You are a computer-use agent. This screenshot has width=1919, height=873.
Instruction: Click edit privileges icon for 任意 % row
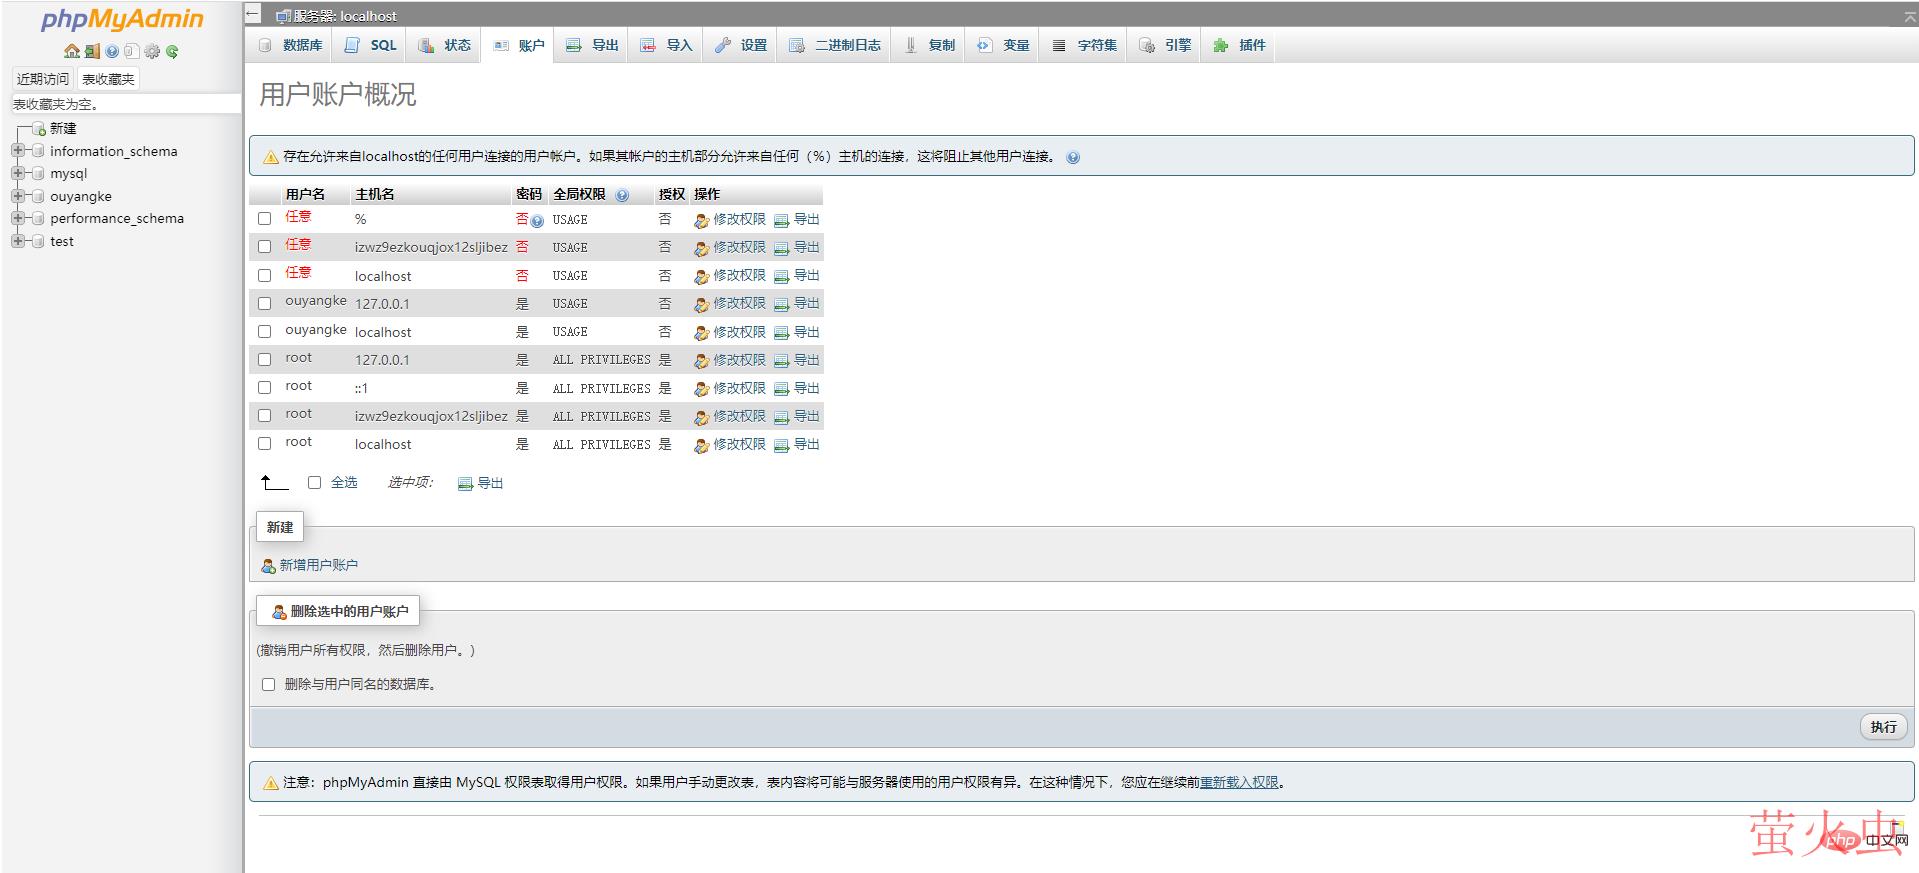pos(701,220)
